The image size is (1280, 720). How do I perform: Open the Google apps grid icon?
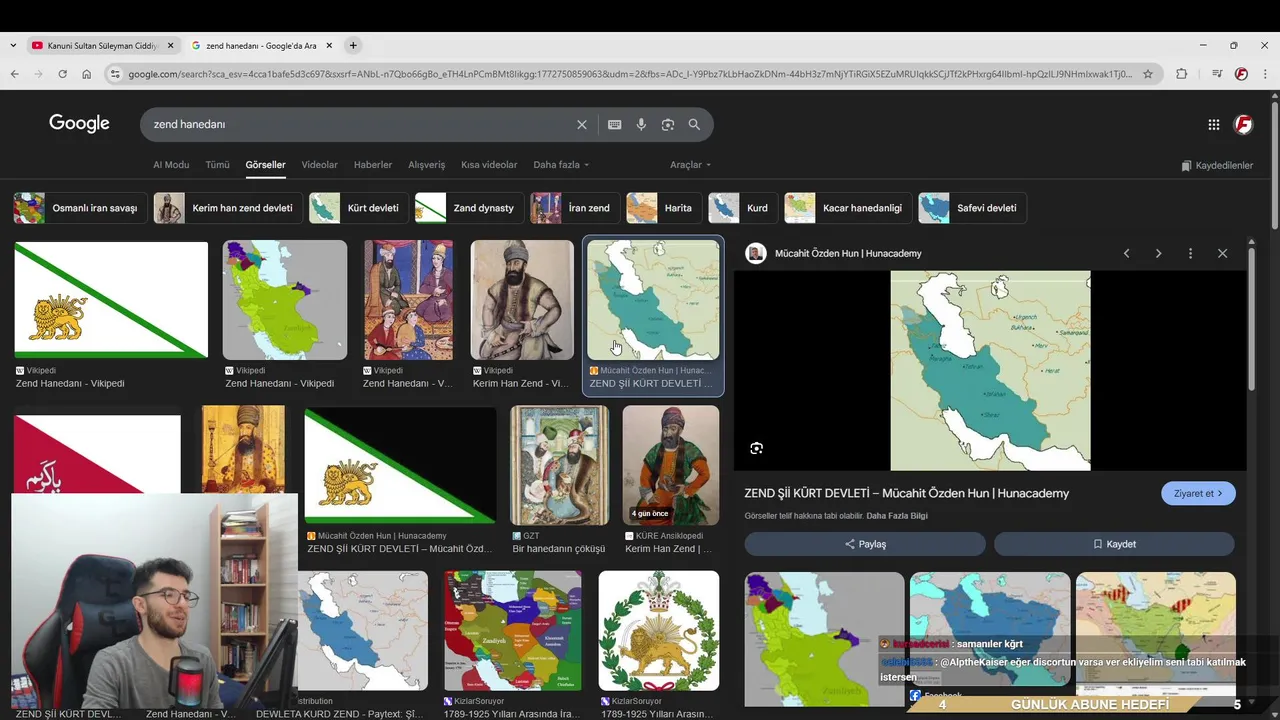pyautogui.click(x=1213, y=125)
